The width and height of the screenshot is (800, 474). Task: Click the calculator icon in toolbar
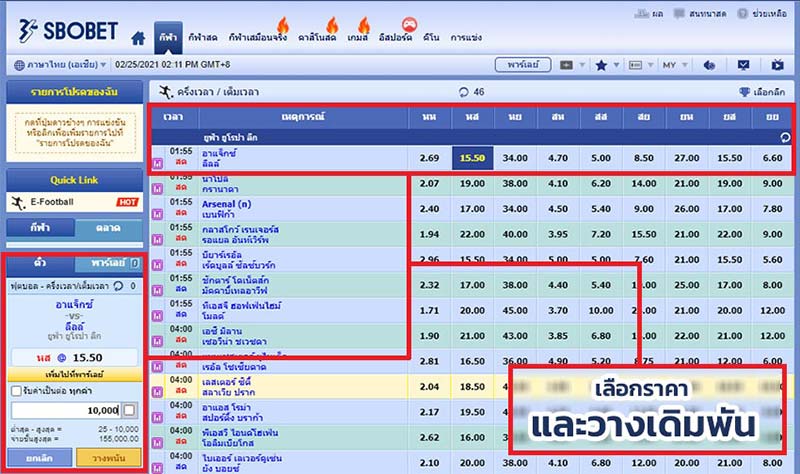(566, 65)
